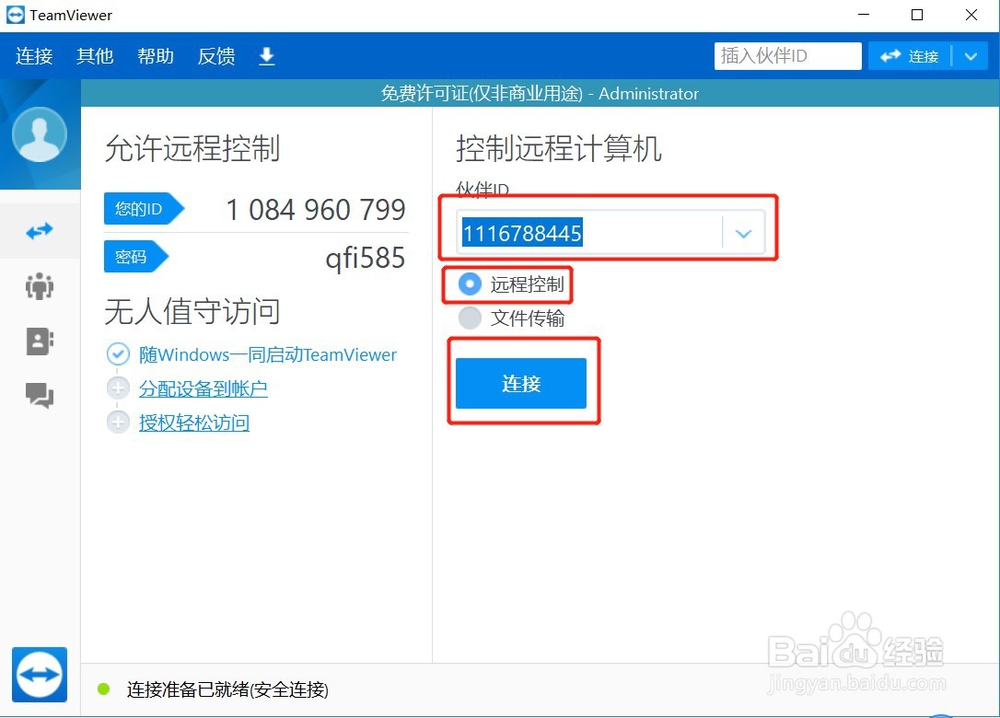
Task: Expand the connect options chevron at top right
Action: point(968,56)
